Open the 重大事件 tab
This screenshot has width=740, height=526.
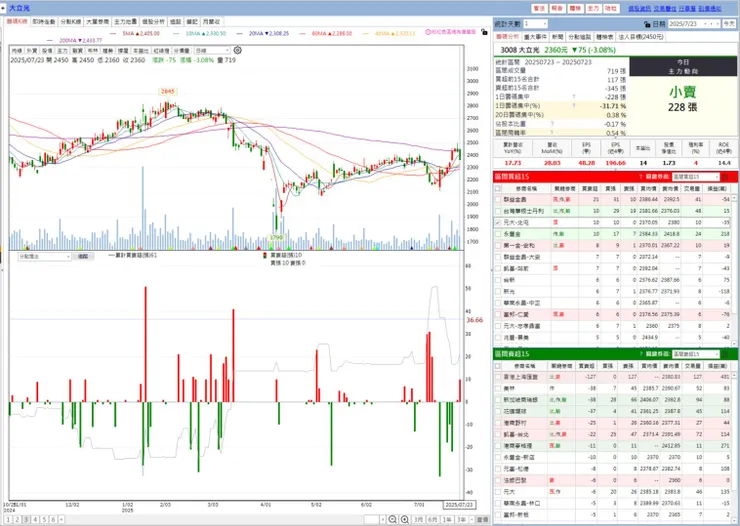(x=535, y=37)
